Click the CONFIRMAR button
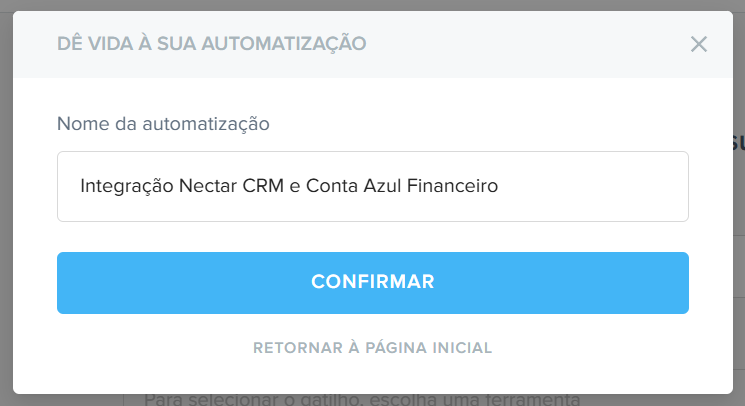 click(x=372, y=283)
